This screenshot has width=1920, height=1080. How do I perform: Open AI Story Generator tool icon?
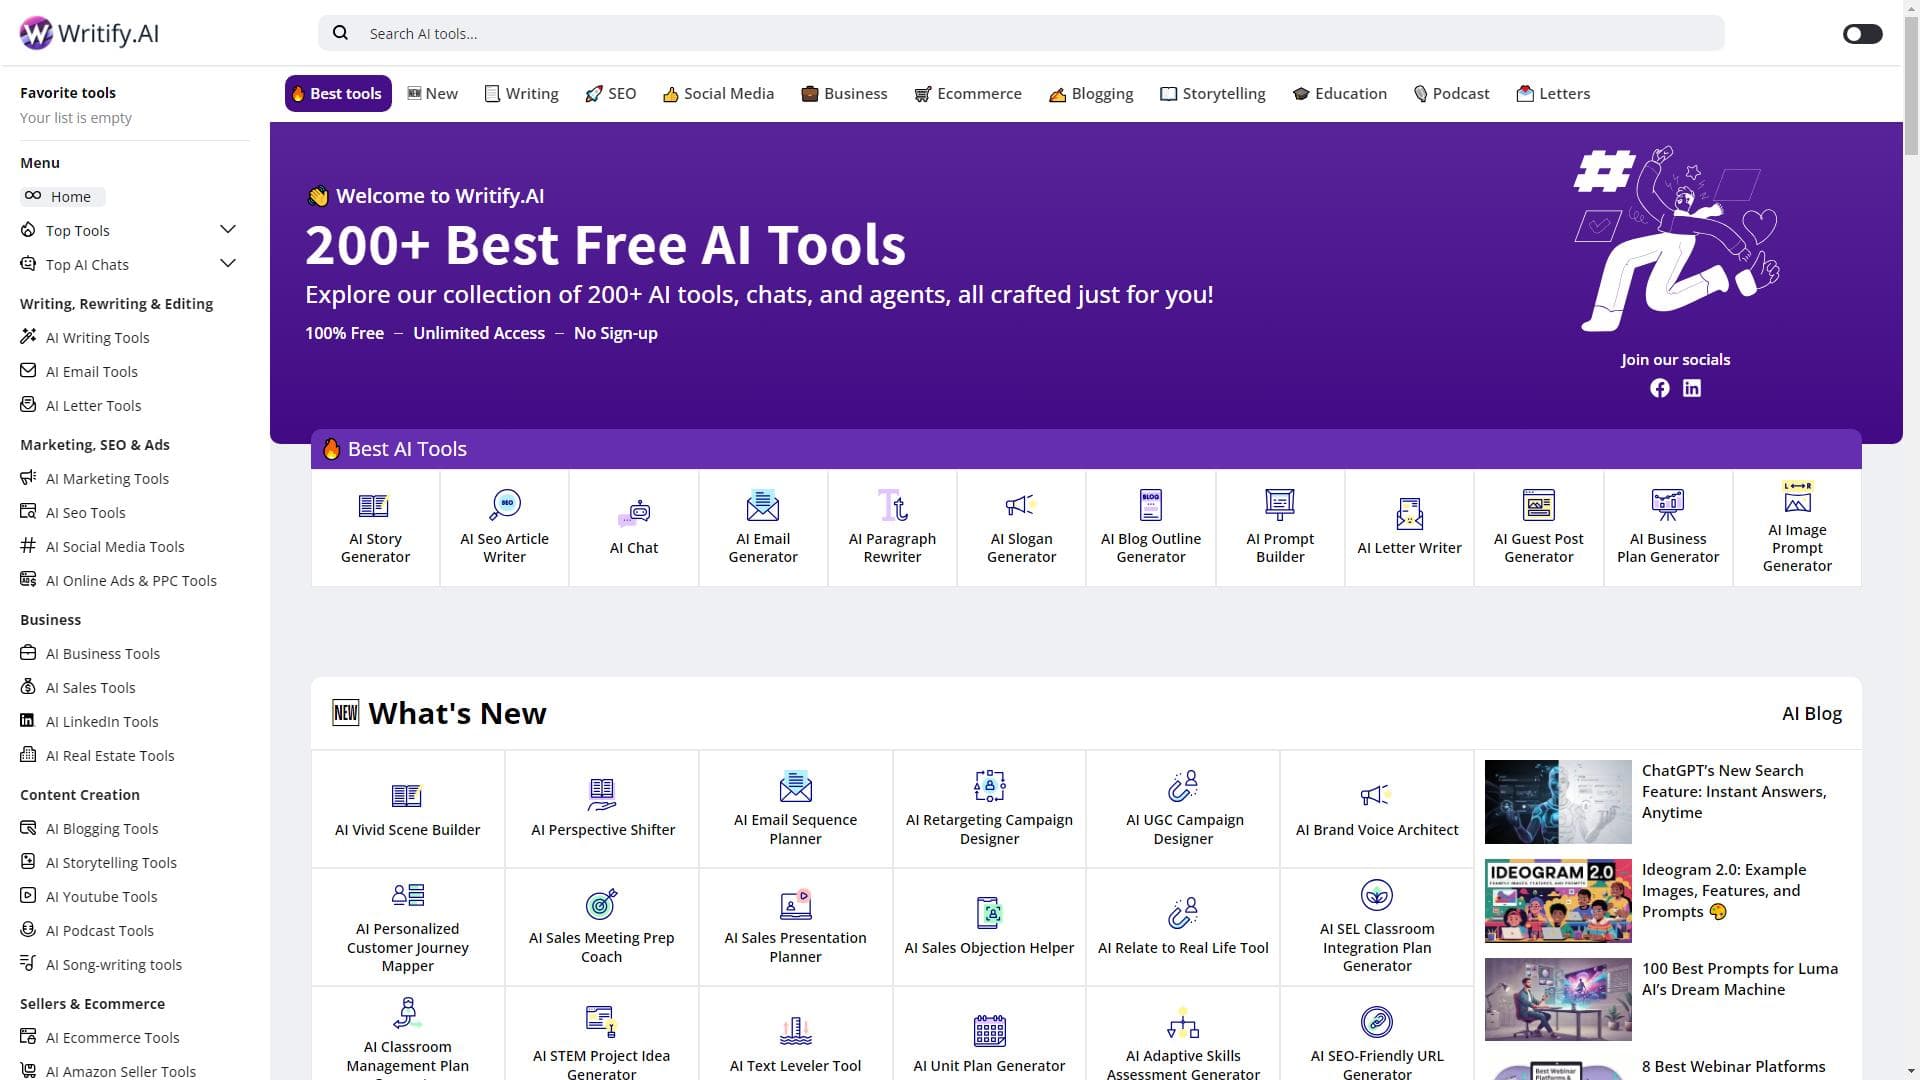374,506
